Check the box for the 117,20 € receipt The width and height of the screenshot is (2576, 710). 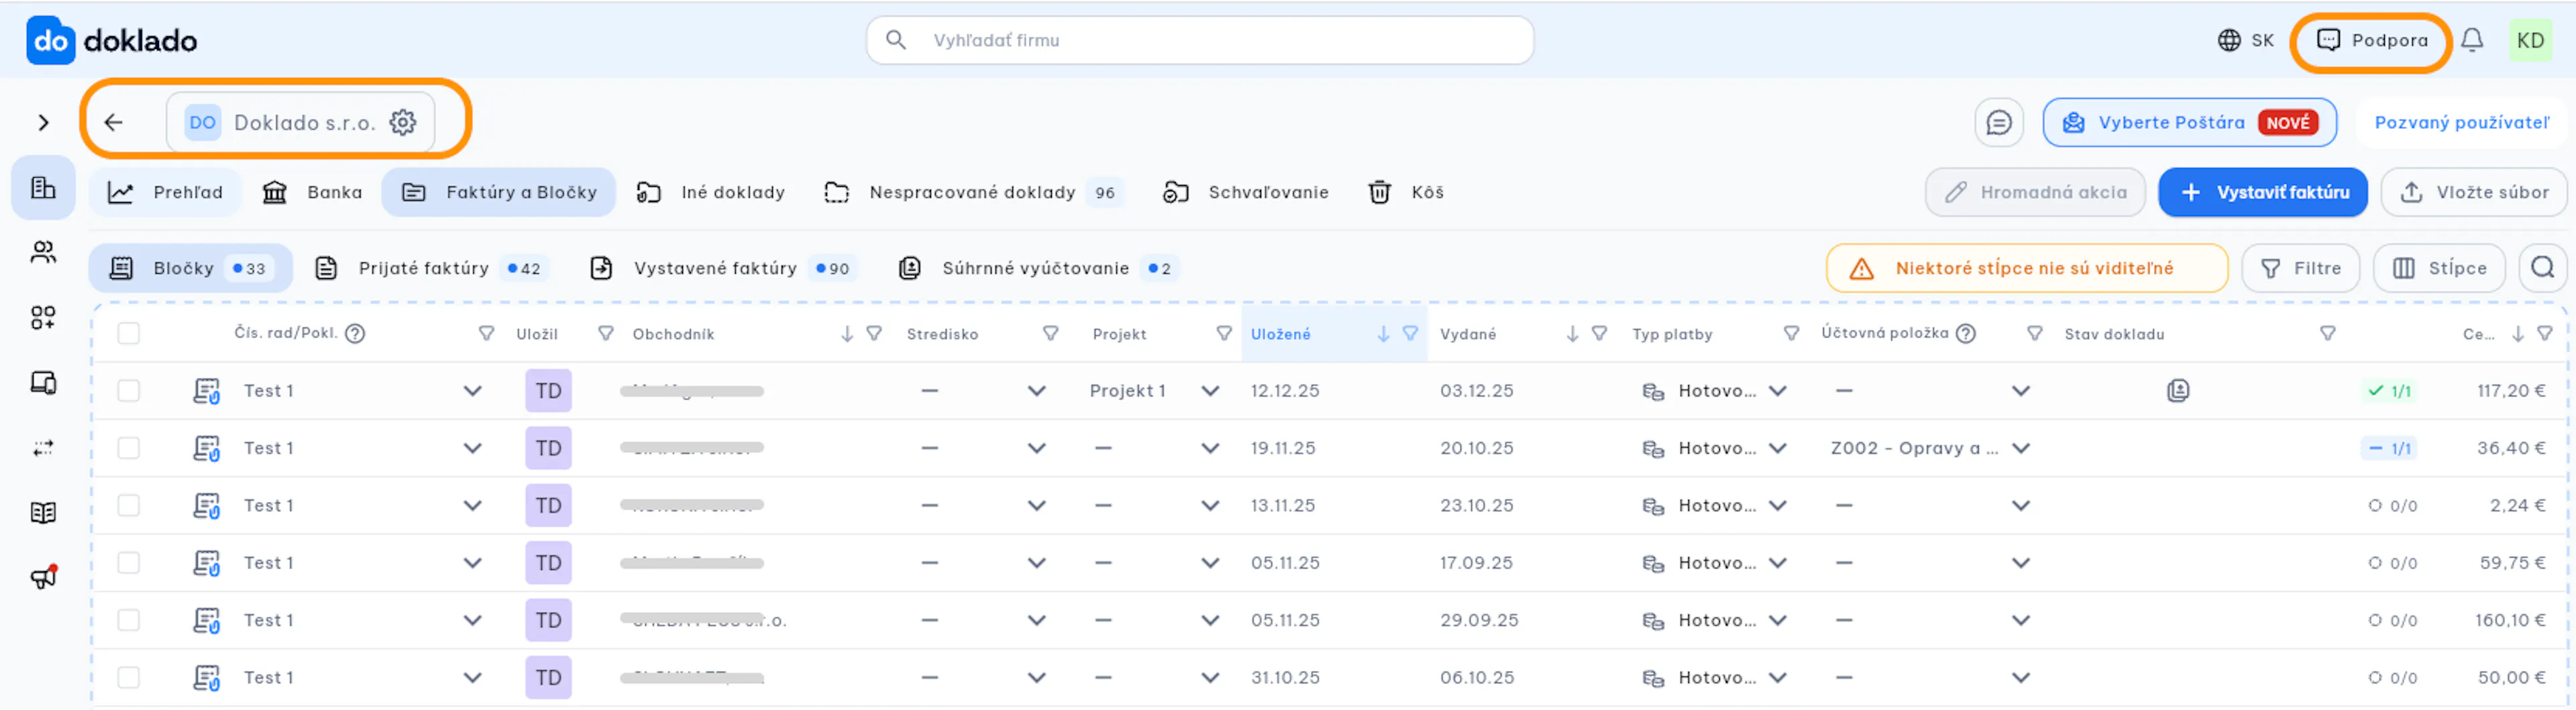(129, 391)
